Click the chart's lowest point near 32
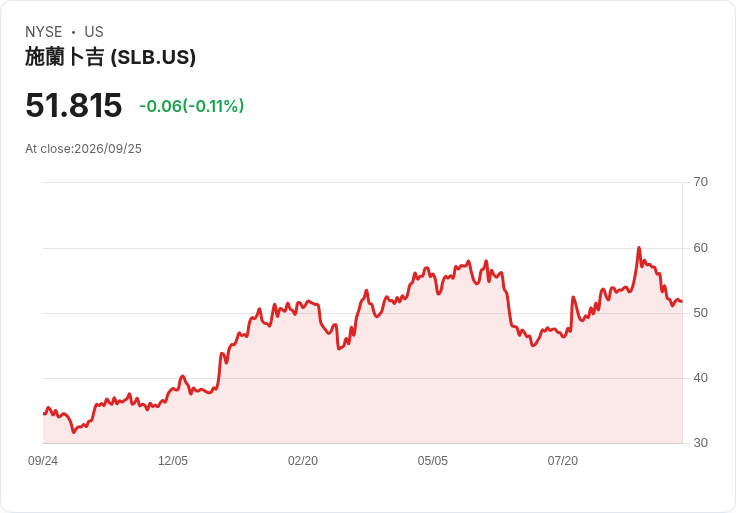Image resolution: width=736 pixels, height=513 pixels. (x=74, y=432)
